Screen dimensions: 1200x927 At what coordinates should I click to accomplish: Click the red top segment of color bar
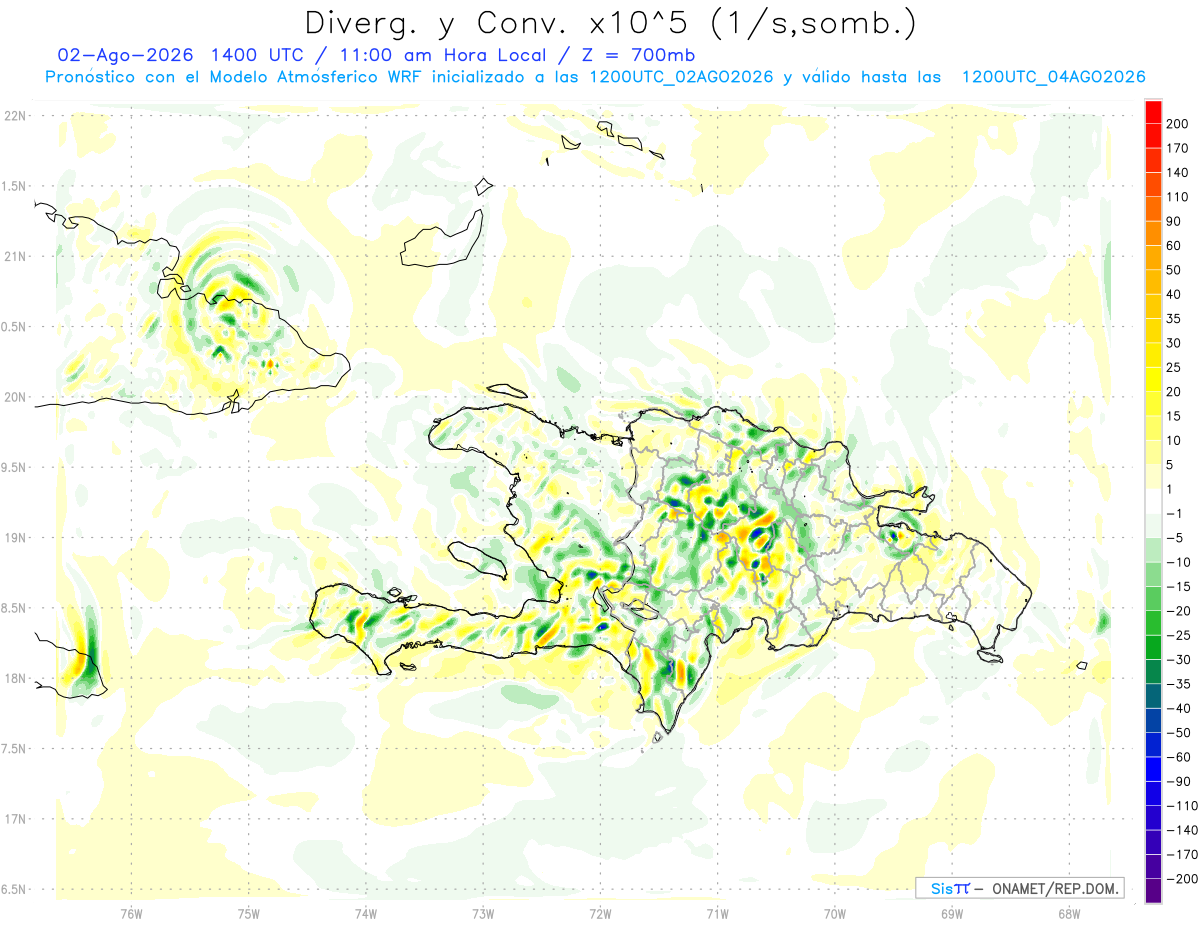coord(1153,112)
